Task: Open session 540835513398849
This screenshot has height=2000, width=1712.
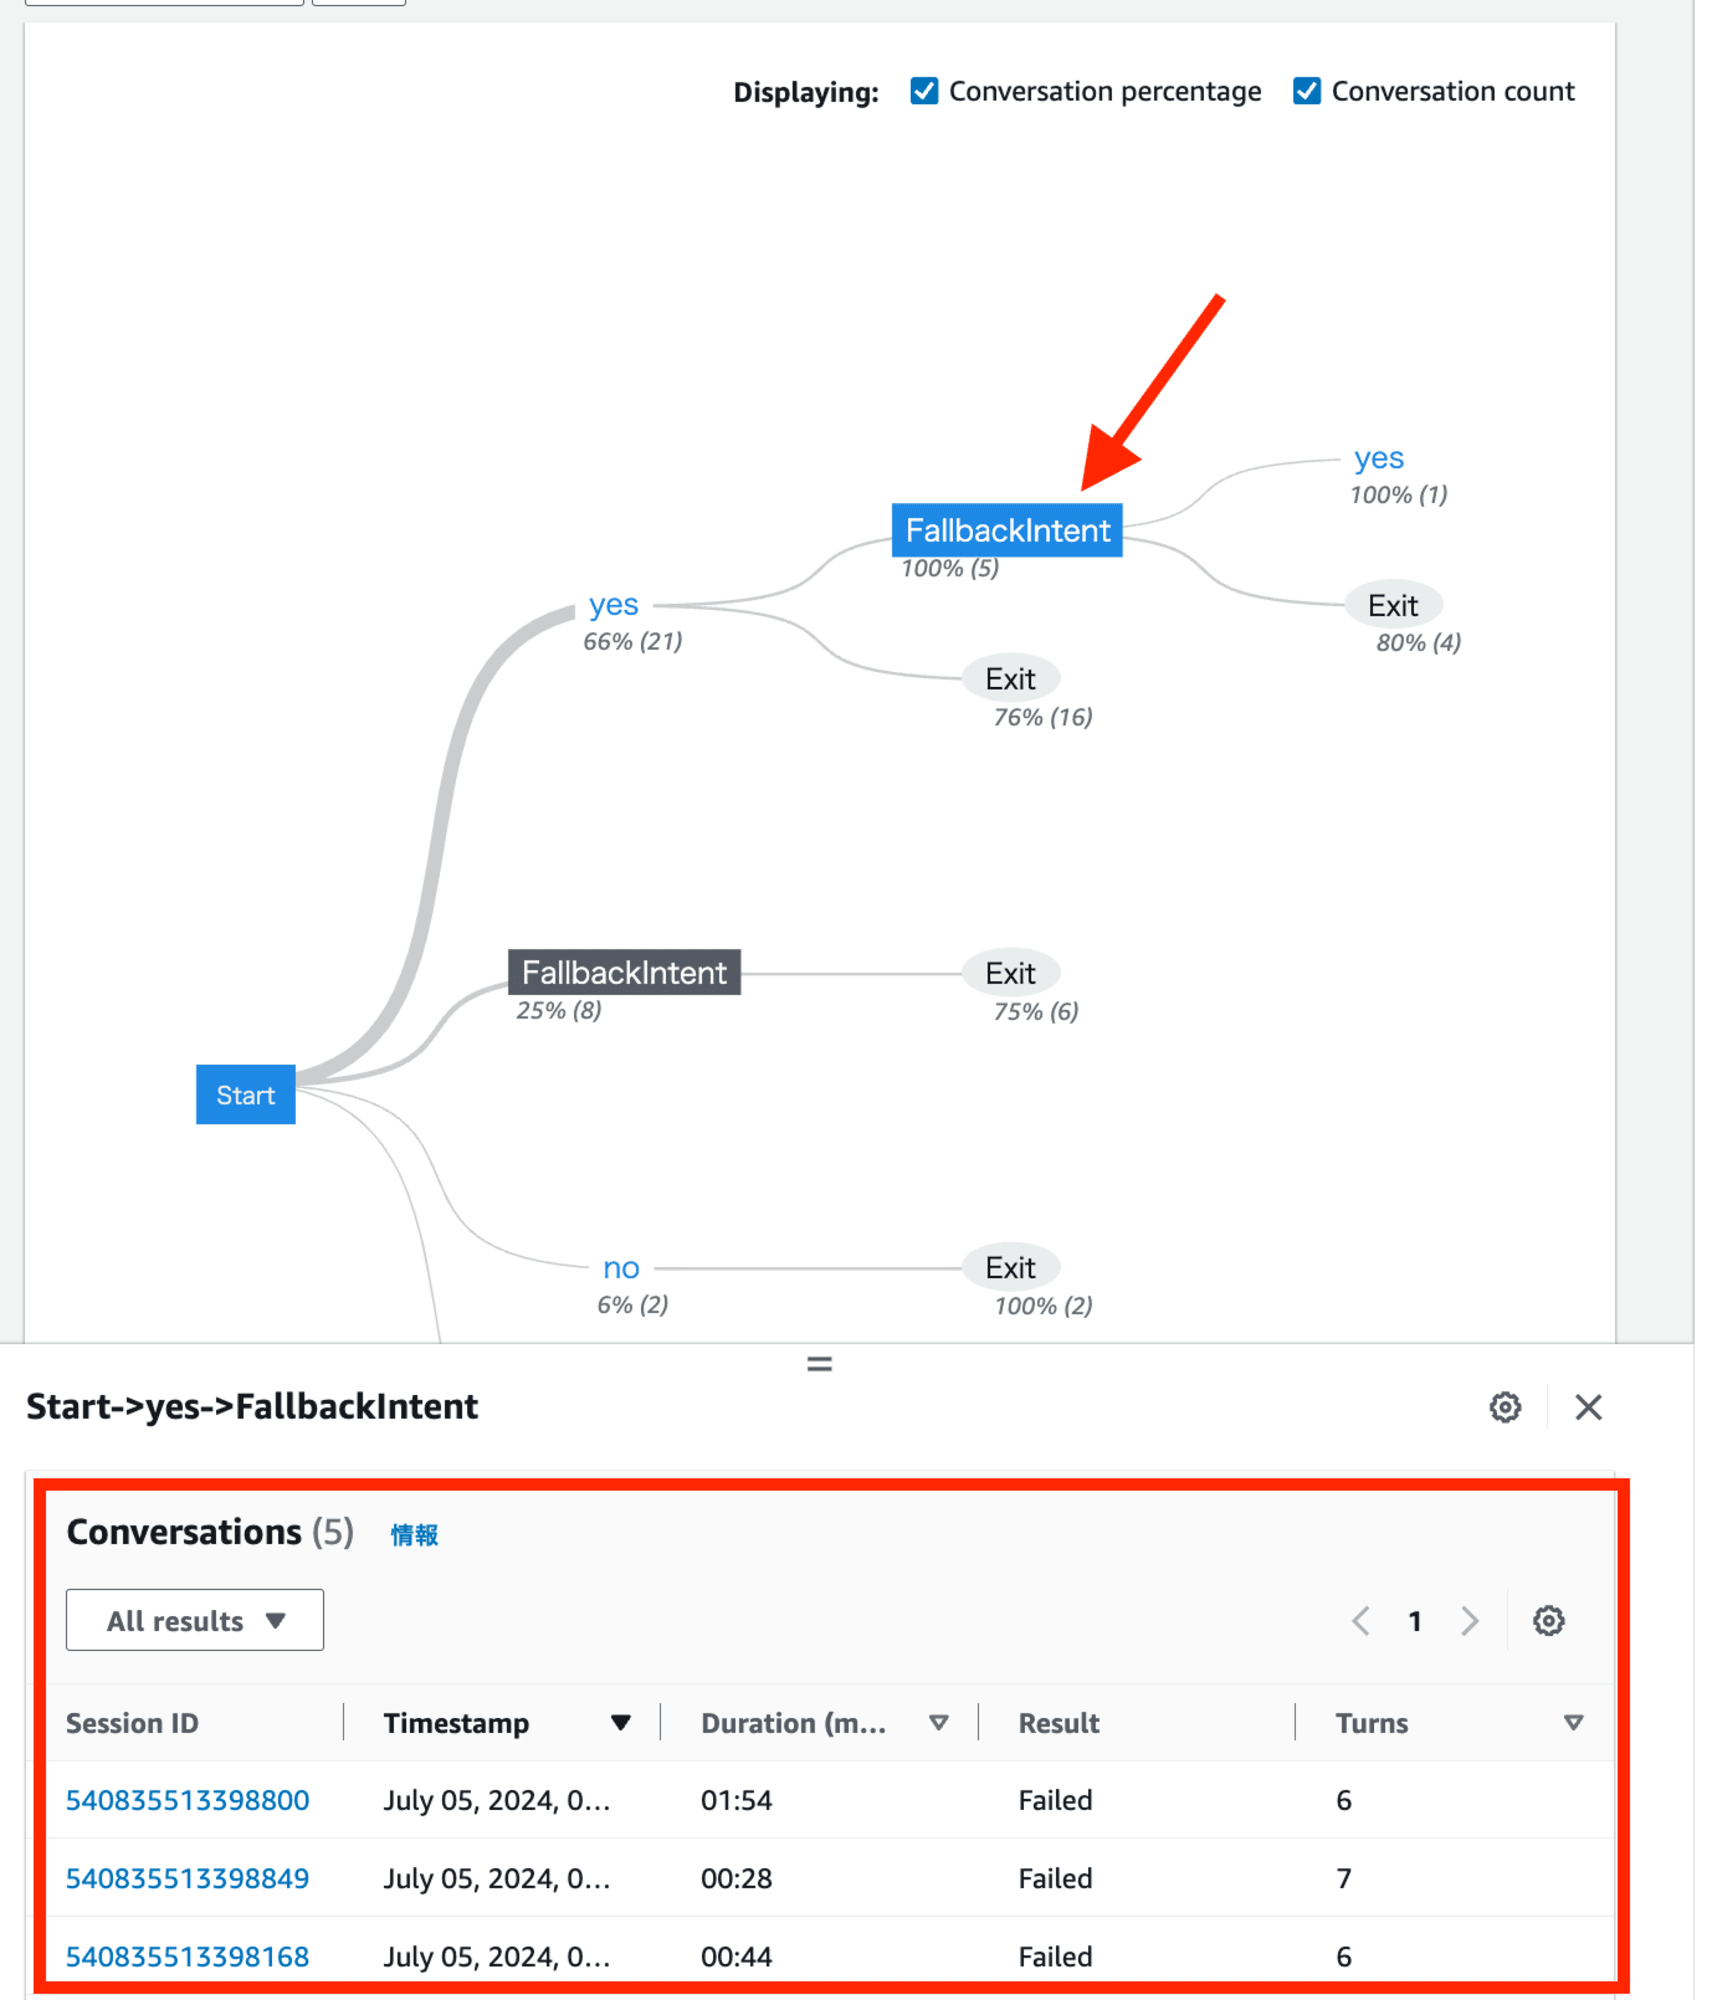Action: (188, 1878)
